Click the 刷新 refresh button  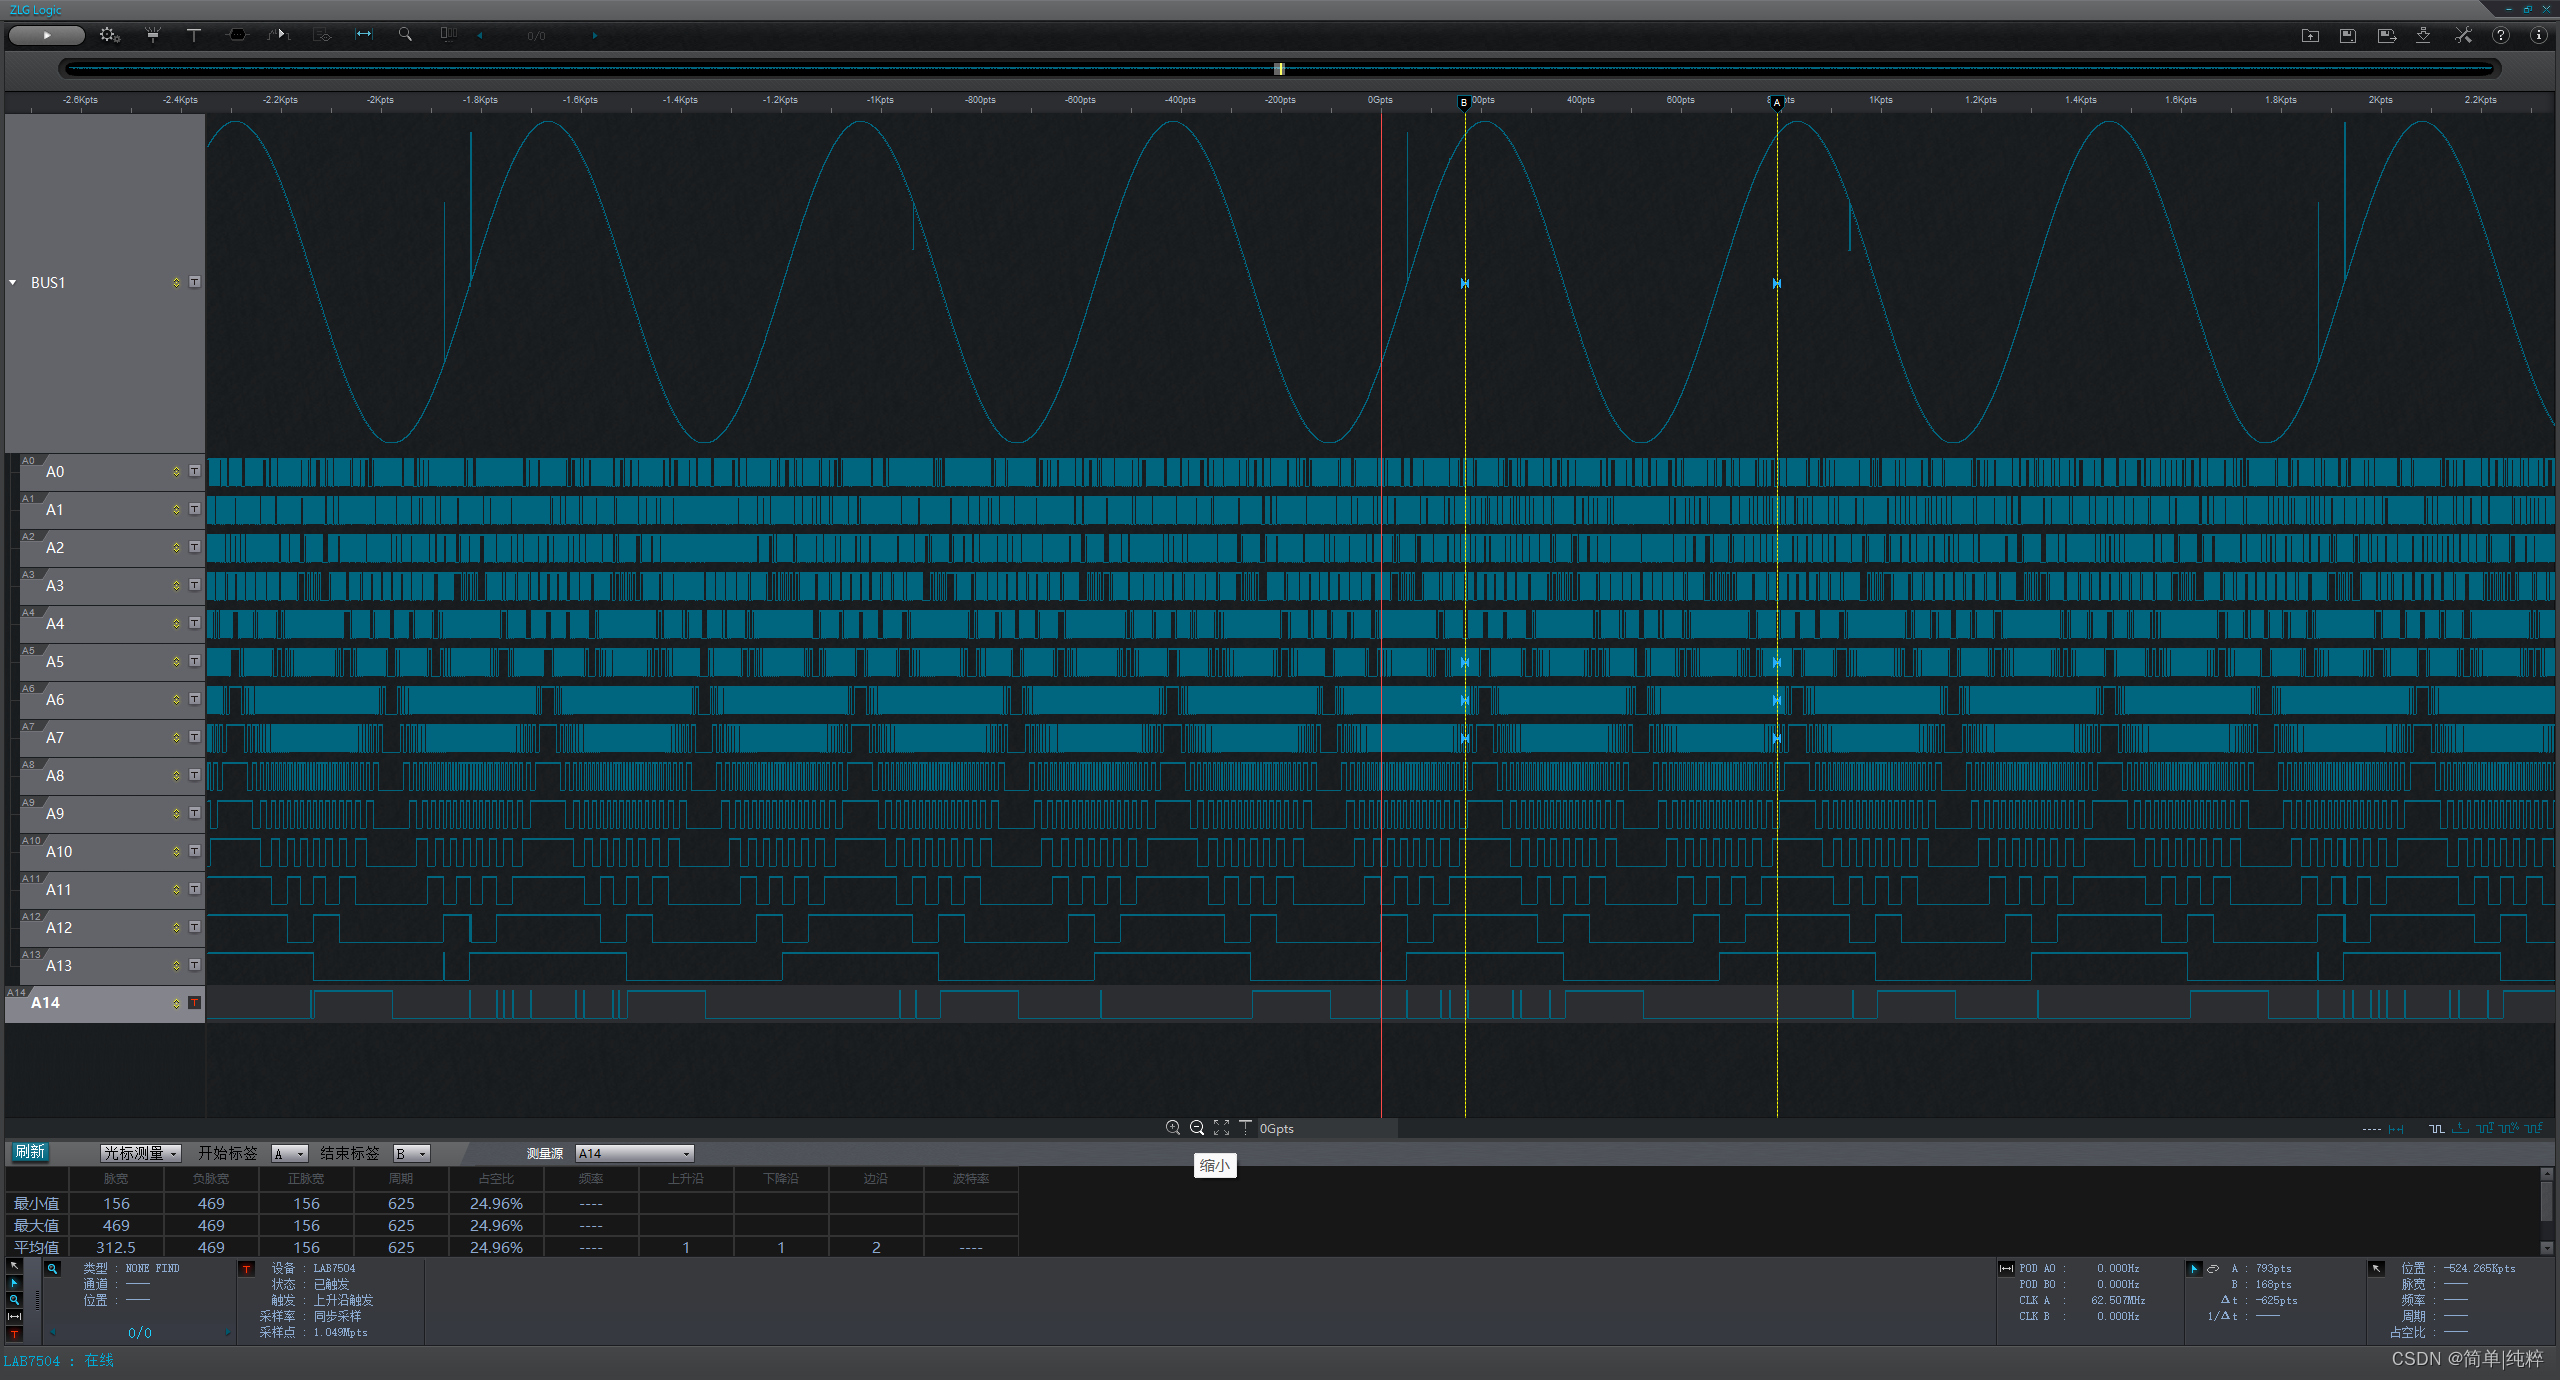[30, 1152]
